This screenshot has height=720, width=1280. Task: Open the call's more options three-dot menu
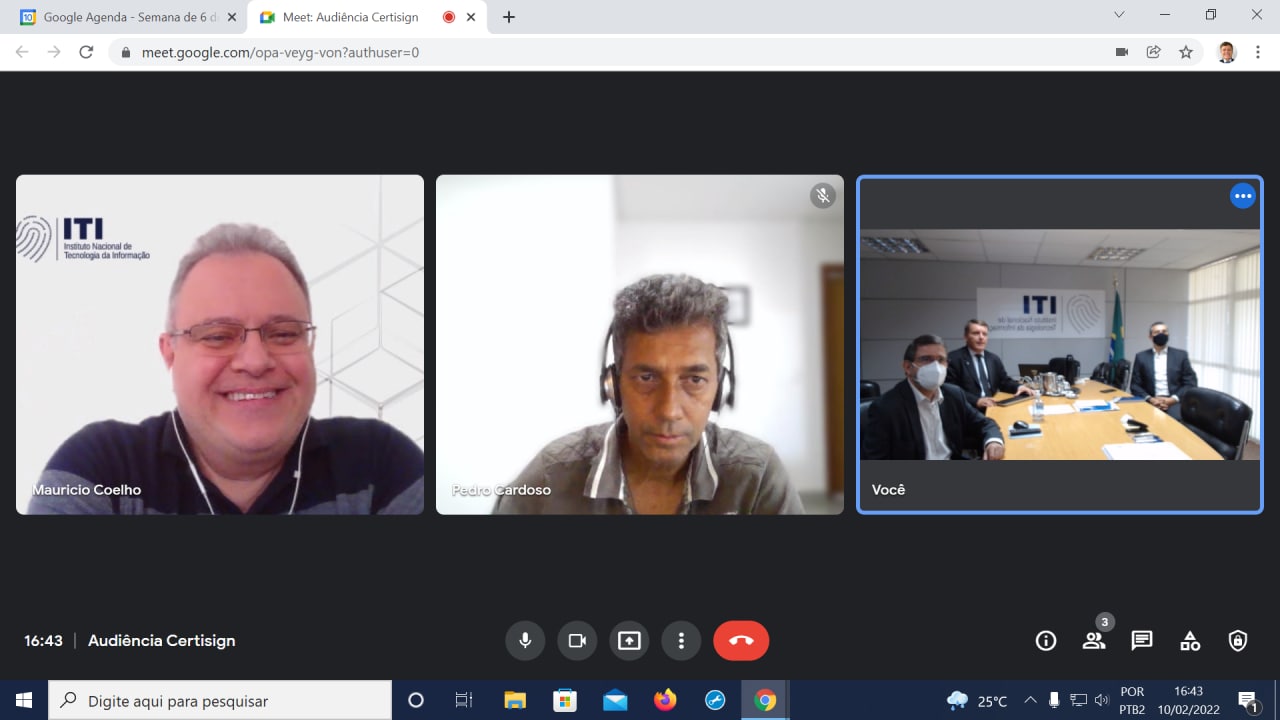point(681,640)
